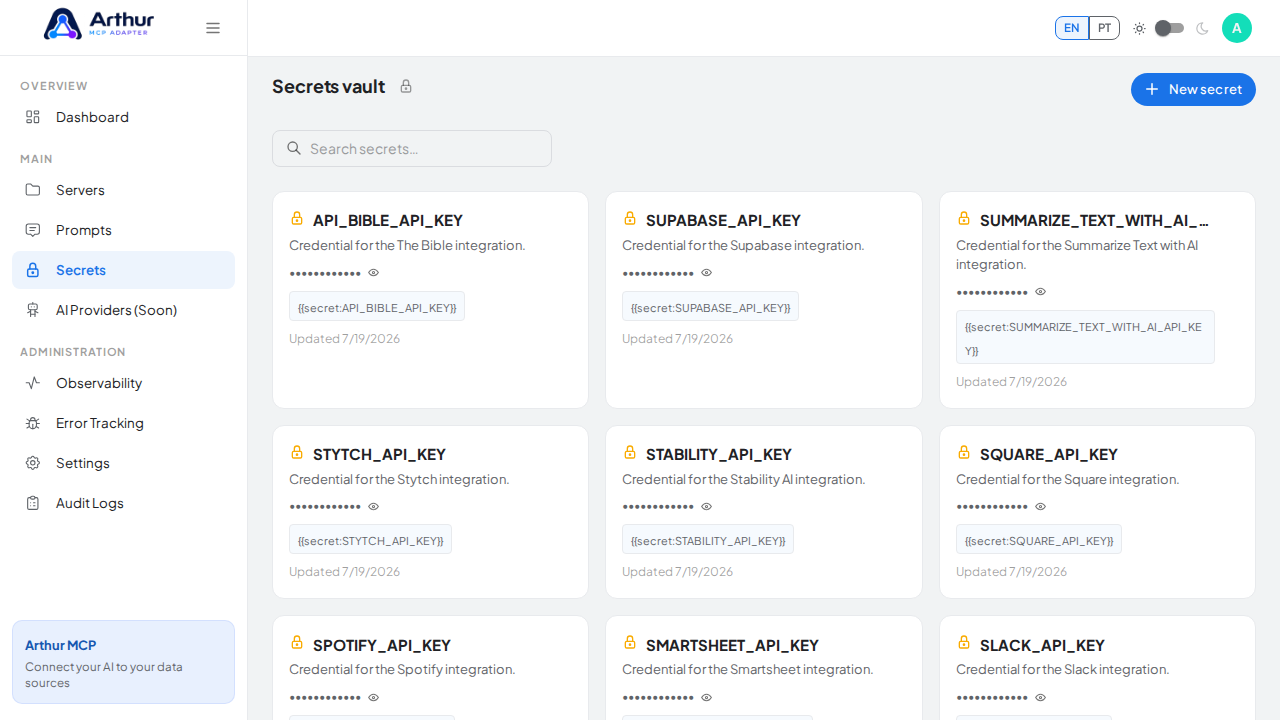The image size is (1280, 720).
Task: Copy the {{secret:SQUARE_API_KEY}} reference
Action: [1039, 539]
